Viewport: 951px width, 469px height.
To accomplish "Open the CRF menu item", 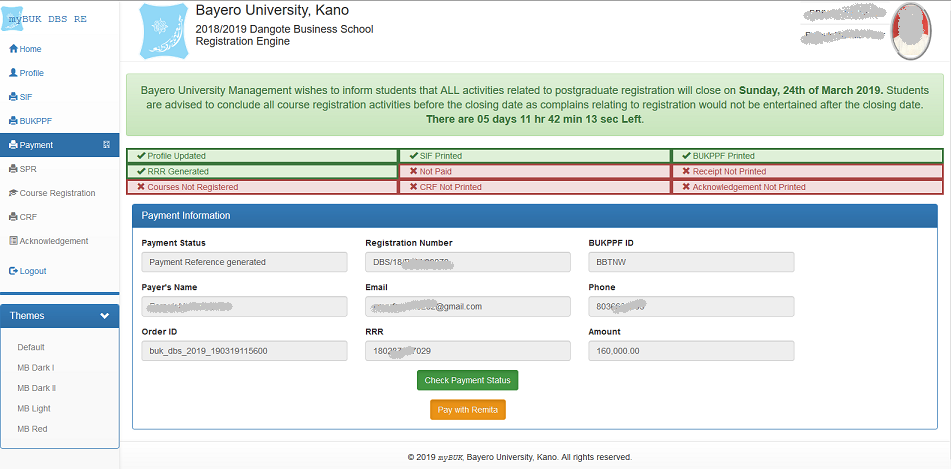I will pyautogui.click(x=28, y=217).
